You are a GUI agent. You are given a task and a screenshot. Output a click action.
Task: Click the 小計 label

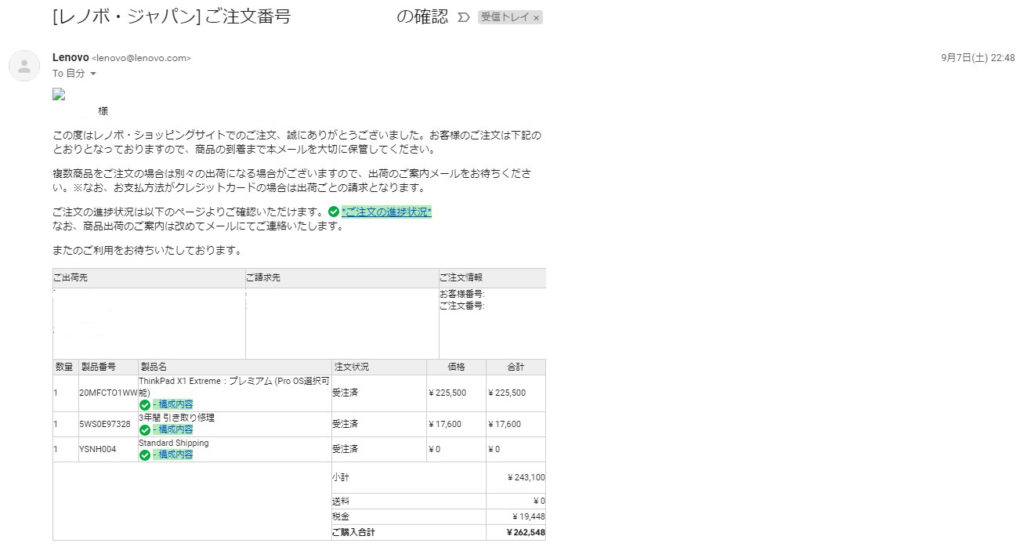340,478
